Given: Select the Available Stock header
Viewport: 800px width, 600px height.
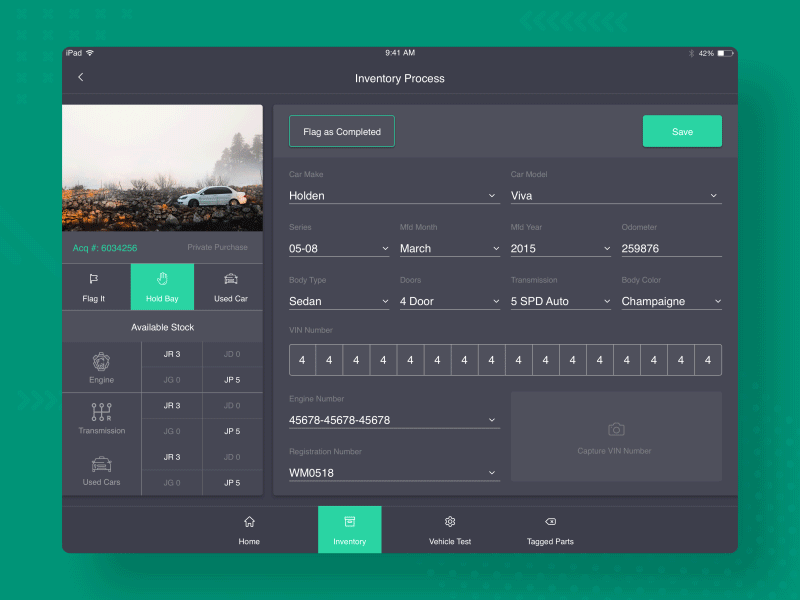Looking at the screenshot, I should (x=162, y=326).
